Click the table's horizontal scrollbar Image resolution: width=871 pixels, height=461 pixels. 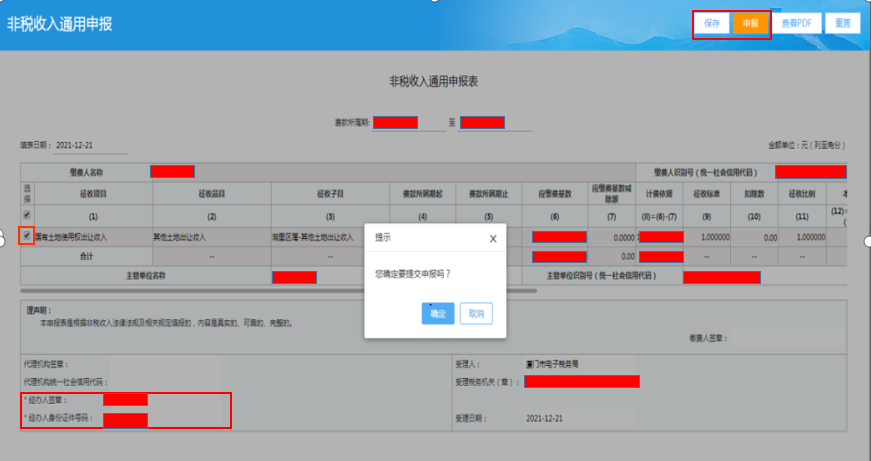(278, 290)
